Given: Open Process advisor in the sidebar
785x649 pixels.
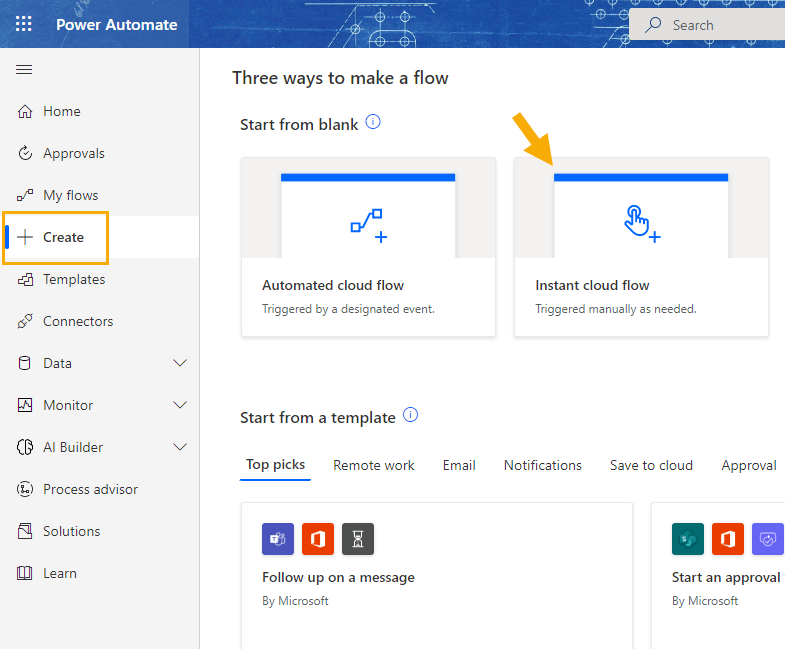Looking at the screenshot, I should (x=100, y=489).
